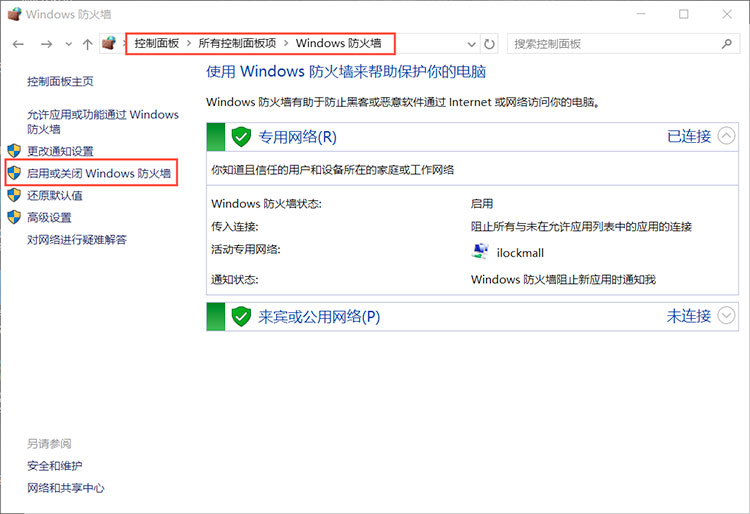Expand the chevron after 控制面板 in breadcrumb
This screenshot has height=514, width=750.
[x=189, y=44]
